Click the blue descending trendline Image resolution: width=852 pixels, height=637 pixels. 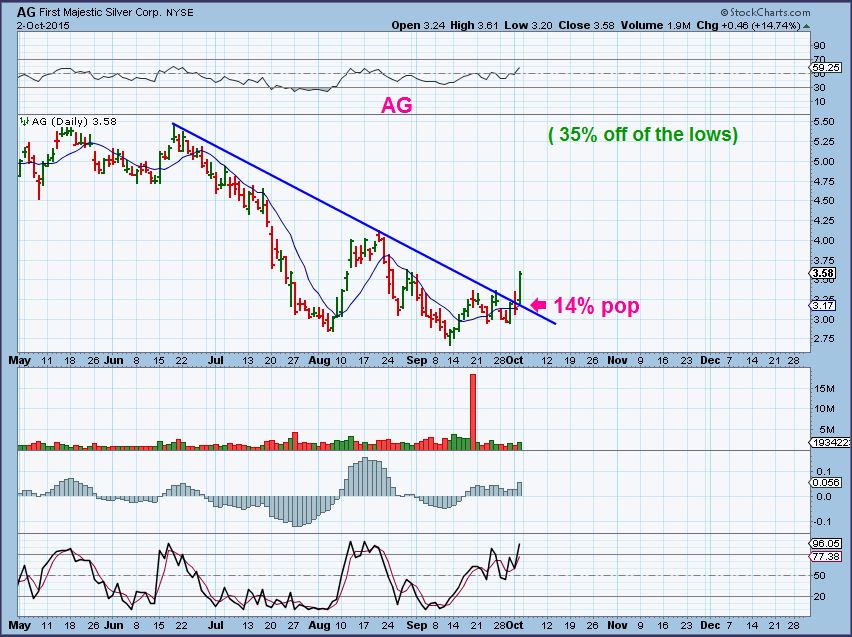[x=364, y=224]
